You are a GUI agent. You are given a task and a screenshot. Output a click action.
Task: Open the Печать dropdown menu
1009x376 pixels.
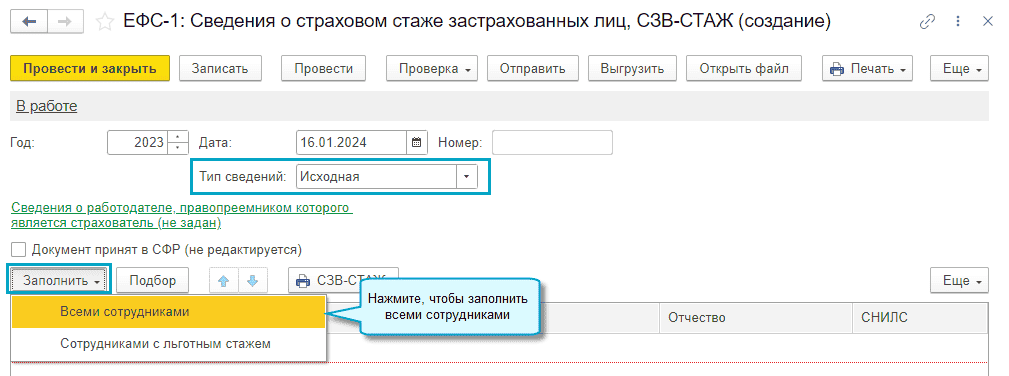[867, 68]
